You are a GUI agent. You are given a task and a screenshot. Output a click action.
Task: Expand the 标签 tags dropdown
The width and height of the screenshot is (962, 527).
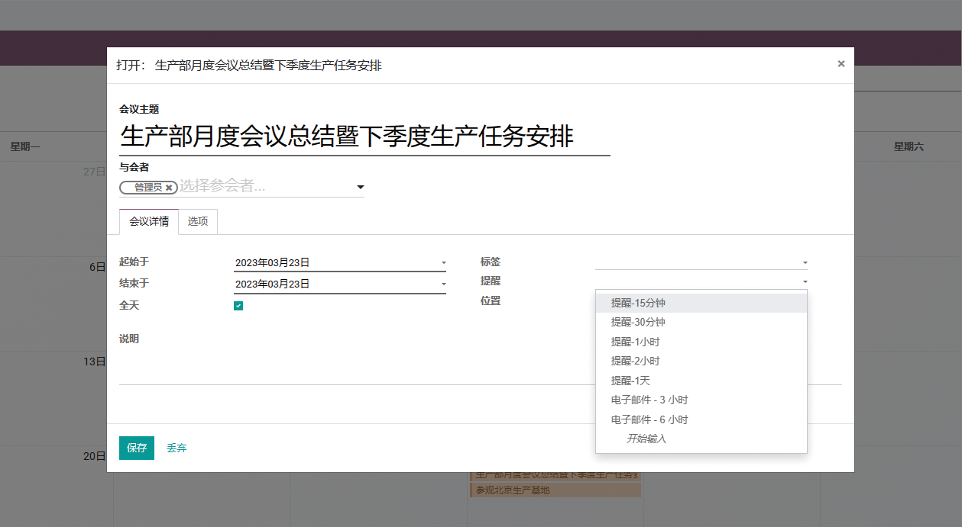coord(700,263)
